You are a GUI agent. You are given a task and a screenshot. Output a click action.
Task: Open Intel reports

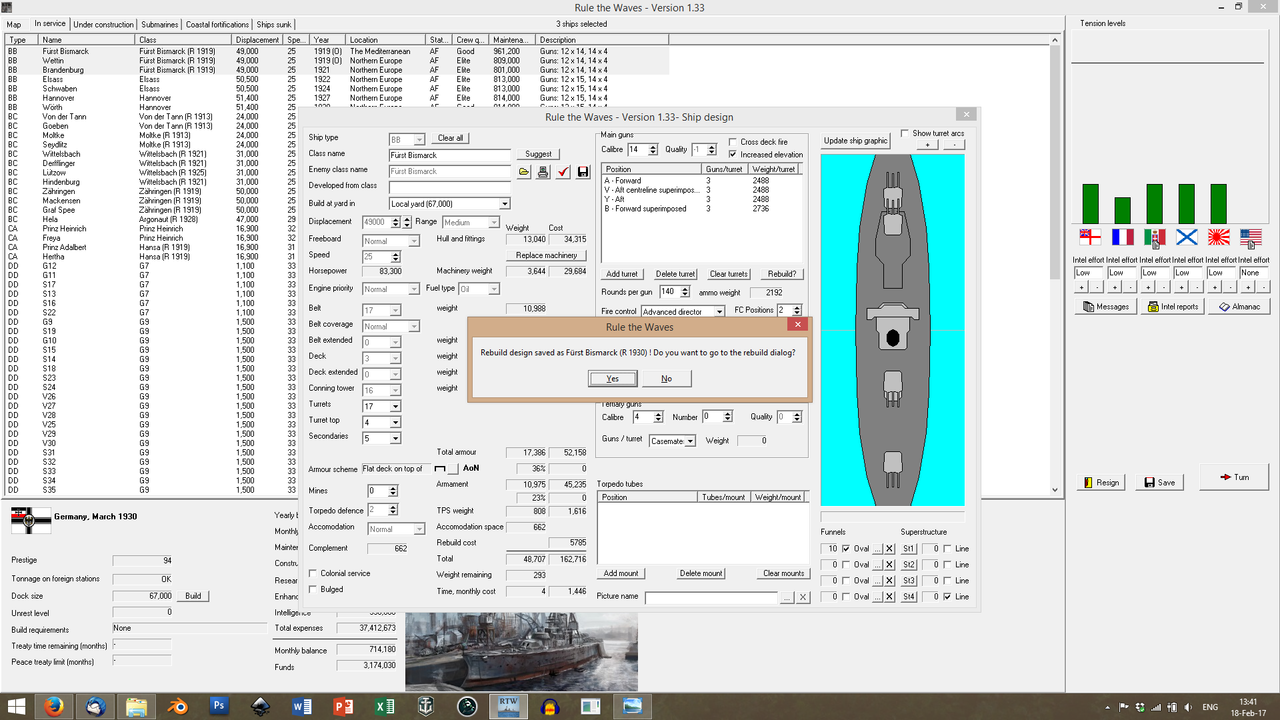coord(1172,307)
